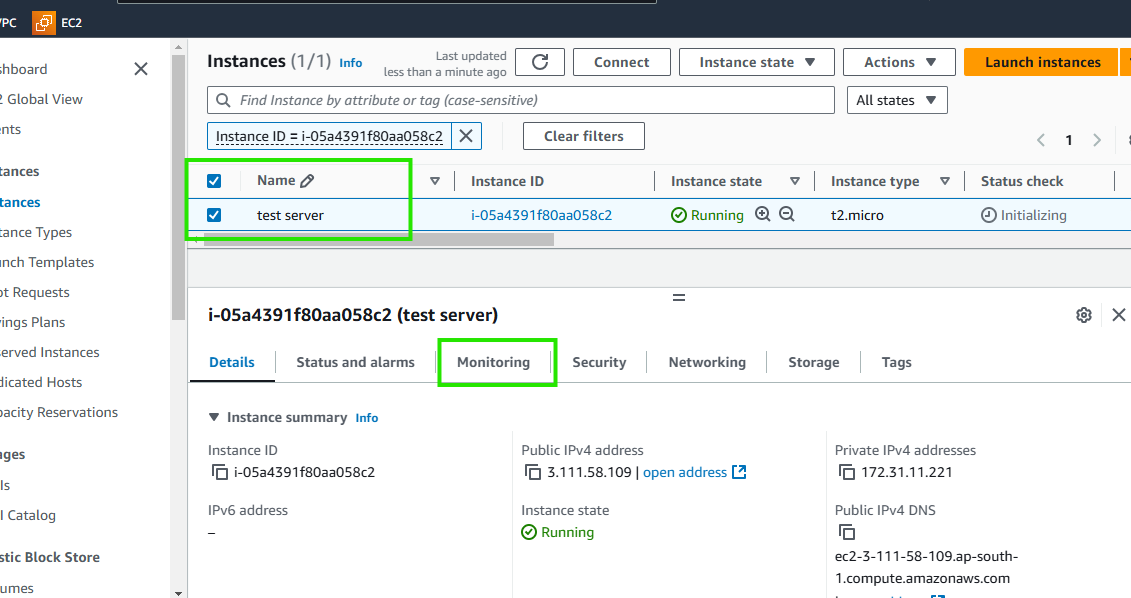The image size is (1131, 598).
Task: Copy the Private IPv4 address
Action: [845, 471]
